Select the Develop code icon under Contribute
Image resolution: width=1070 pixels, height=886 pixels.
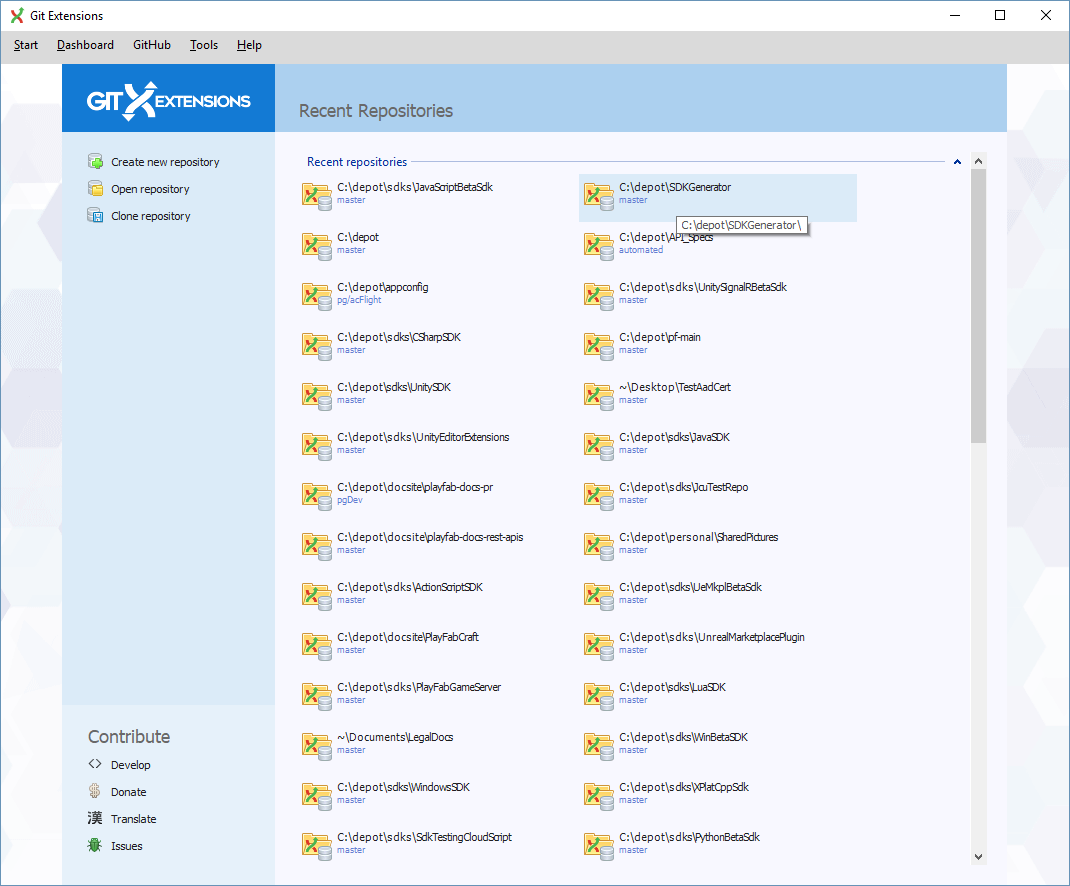[x=96, y=764]
